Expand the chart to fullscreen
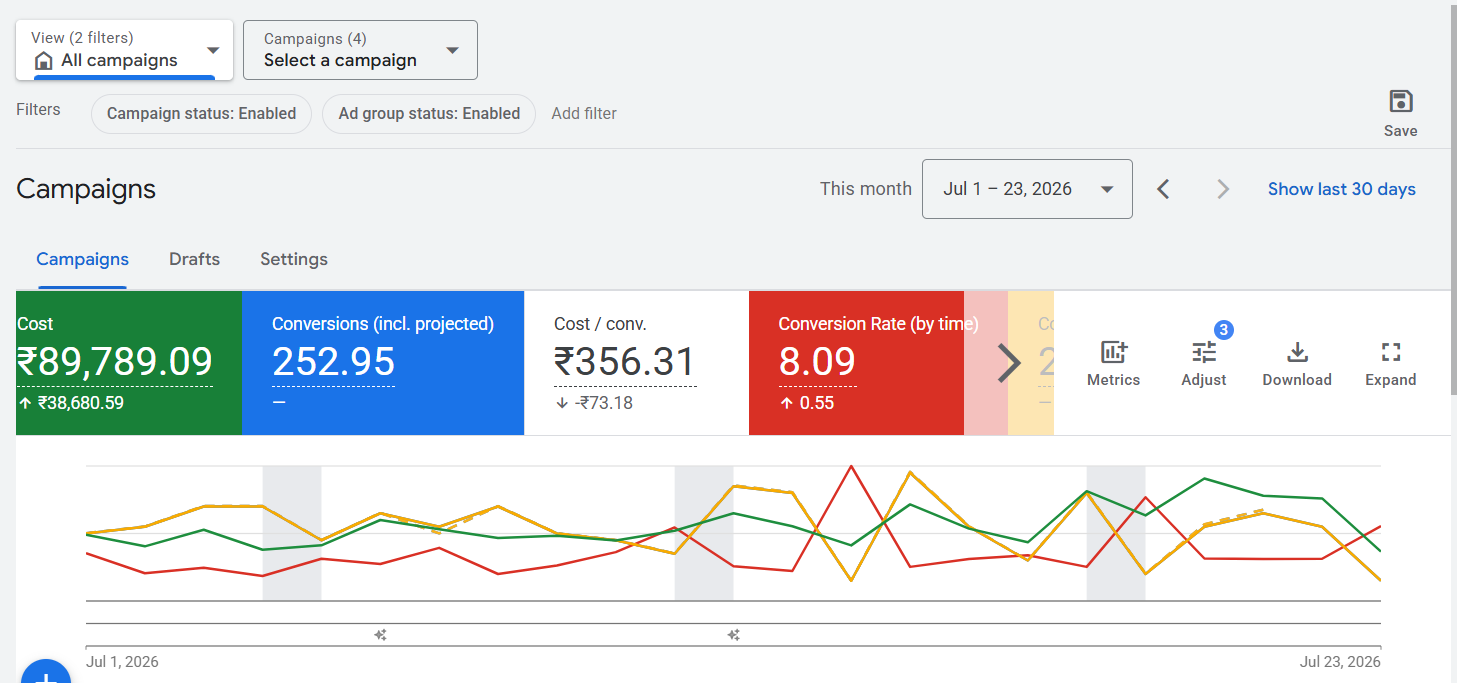Viewport: 1457px width, 683px height. [1391, 352]
